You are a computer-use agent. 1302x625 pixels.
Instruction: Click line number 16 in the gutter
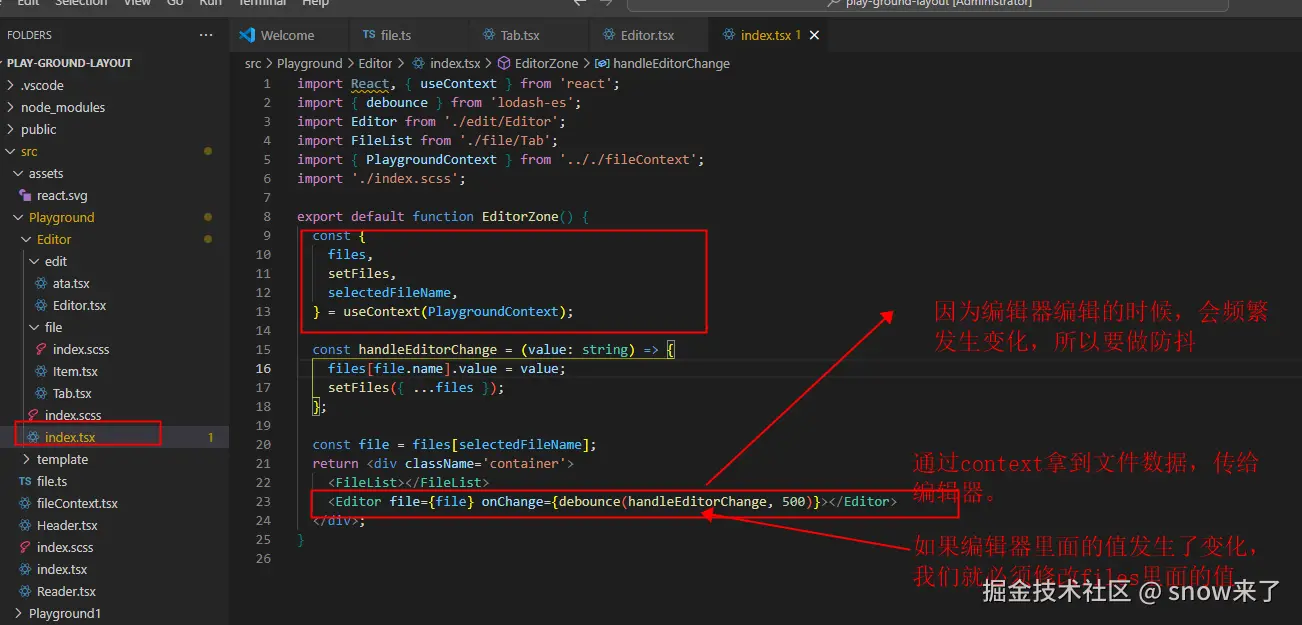[263, 368]
